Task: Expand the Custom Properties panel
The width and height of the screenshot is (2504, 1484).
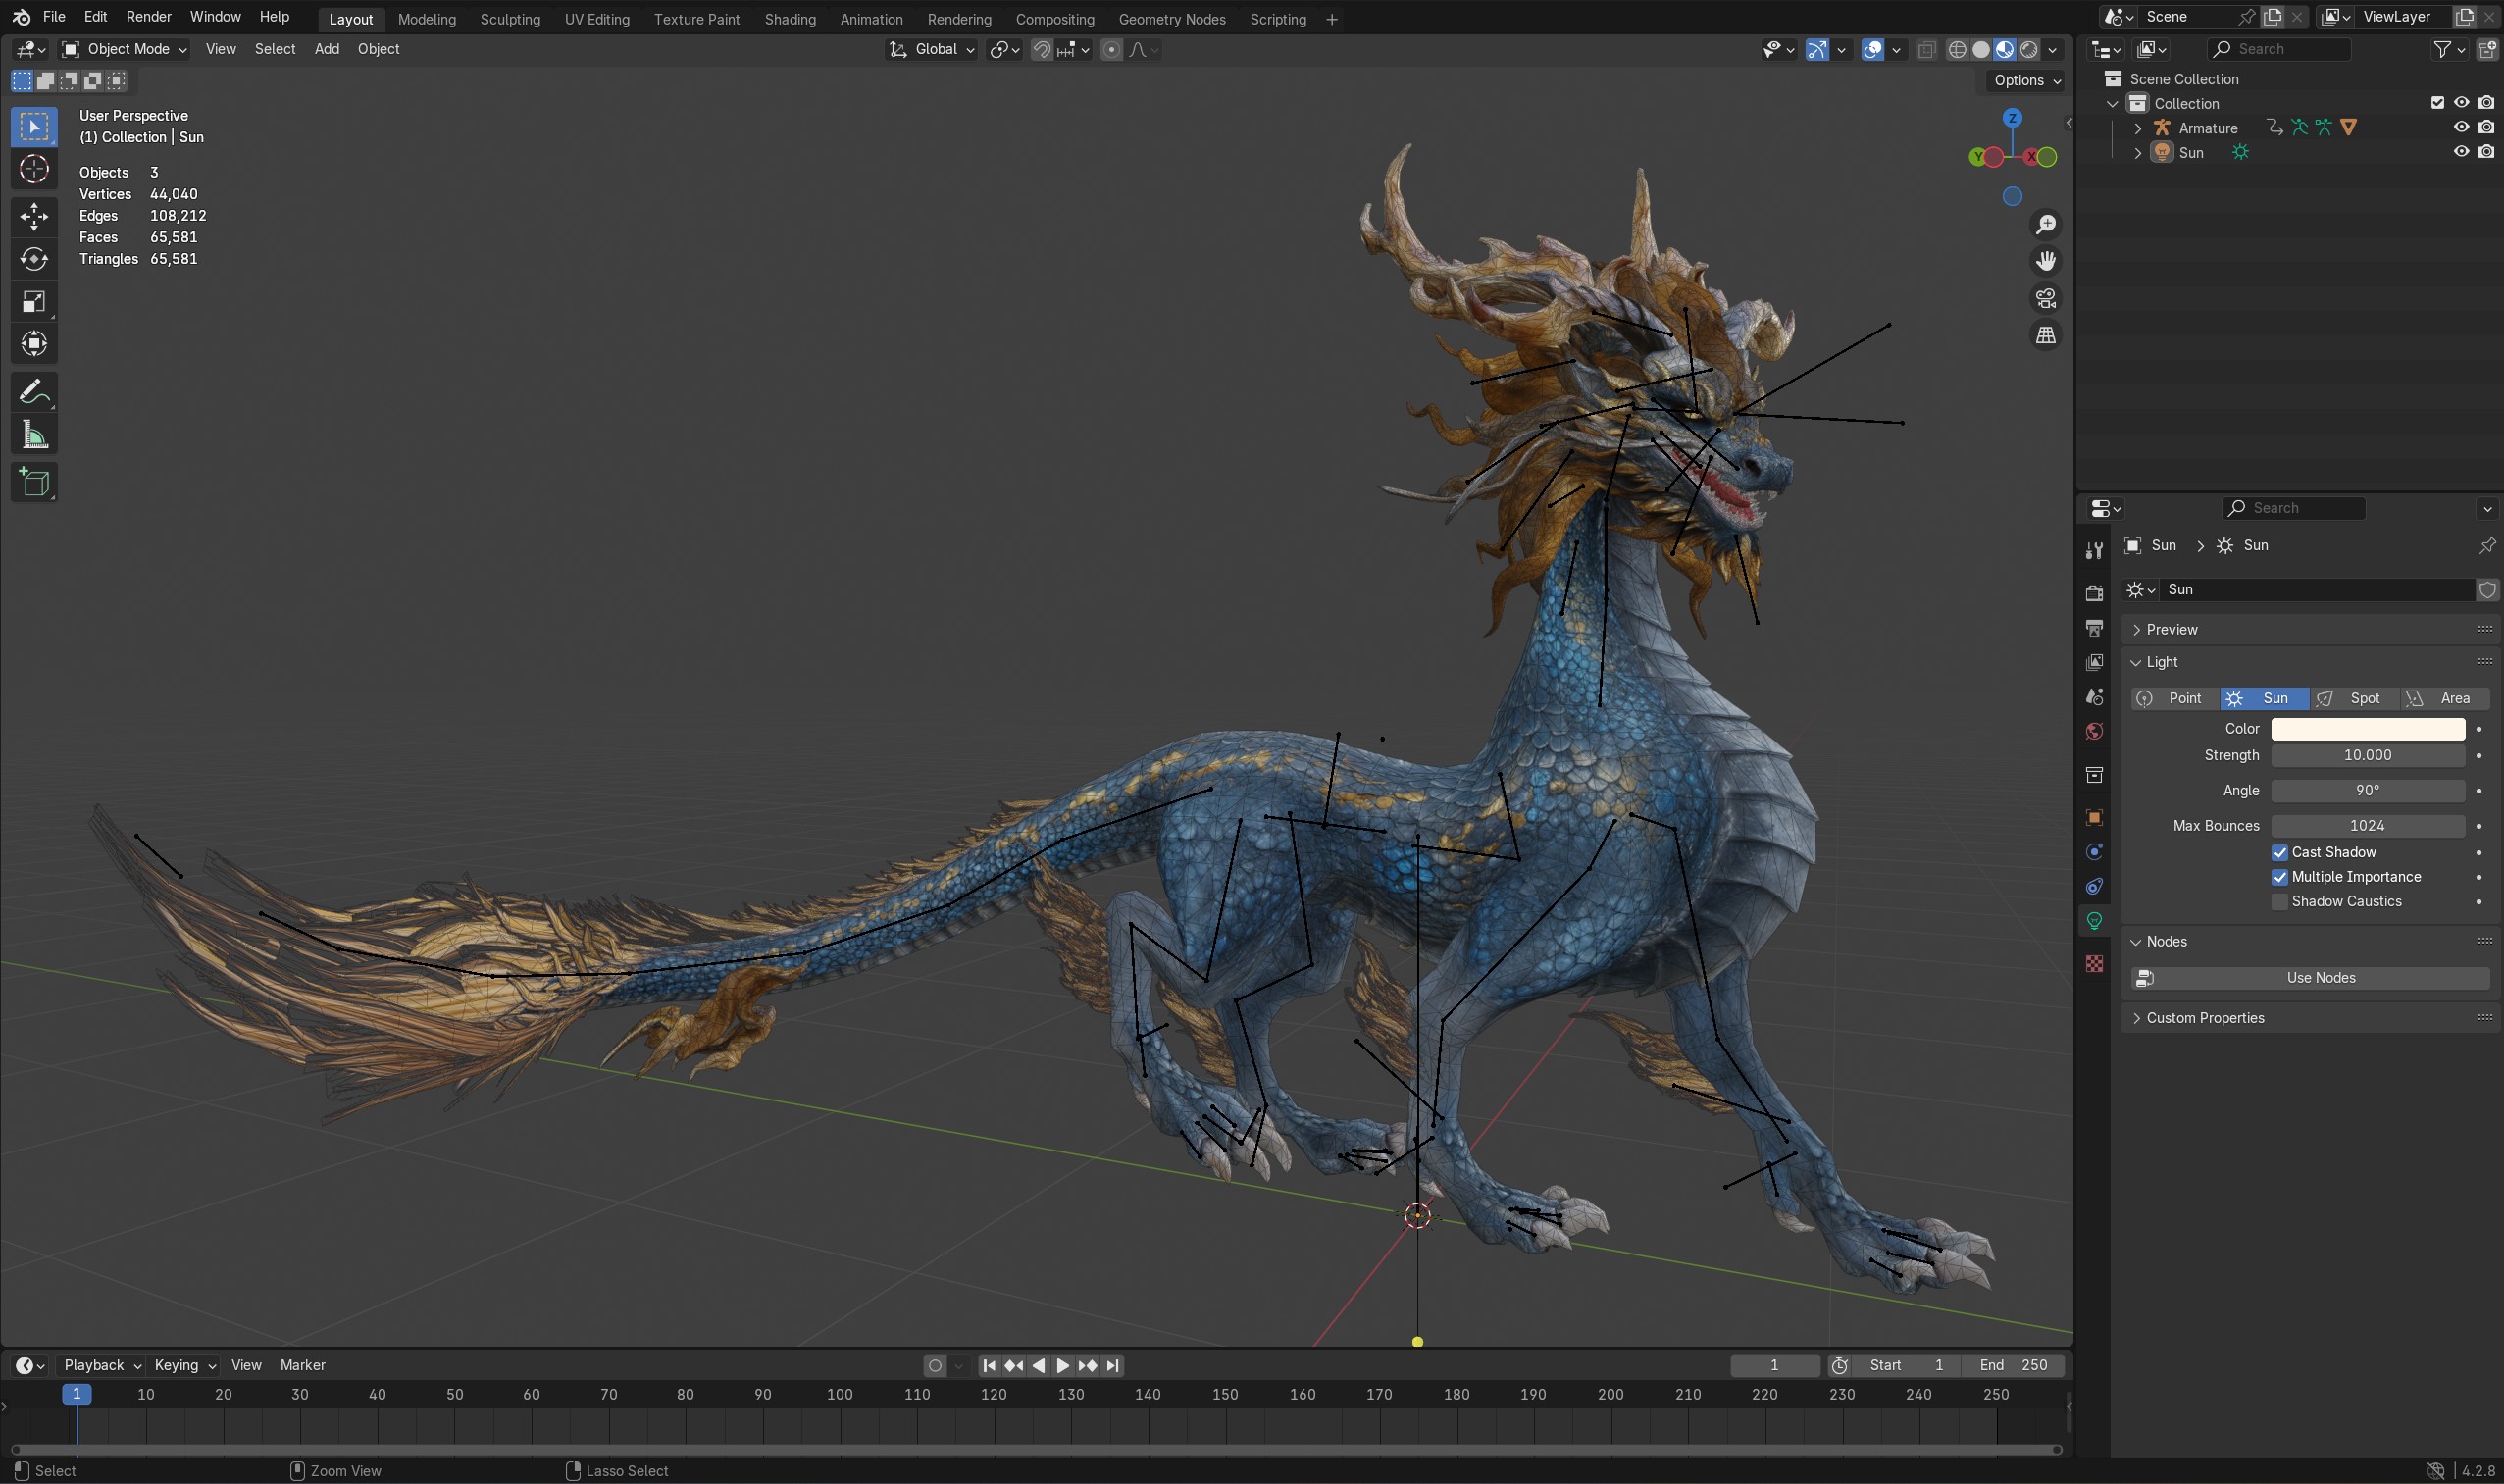Action: [x=2205, y=1018]
